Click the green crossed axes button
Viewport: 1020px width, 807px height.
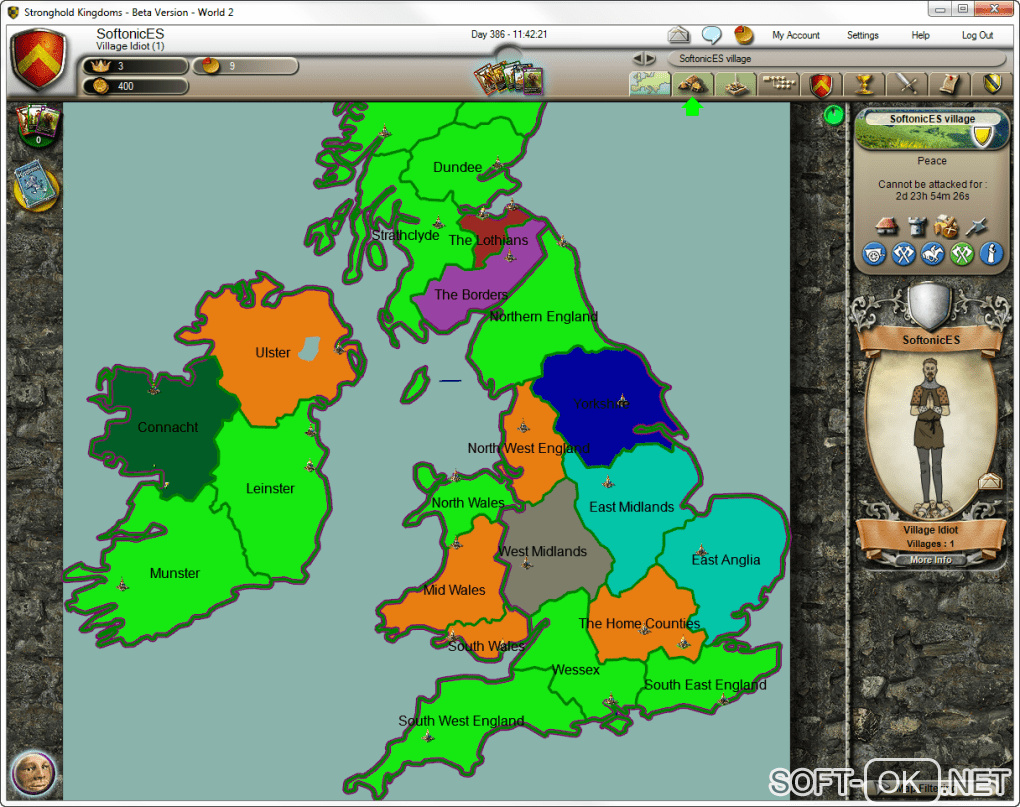coord(961,254)
